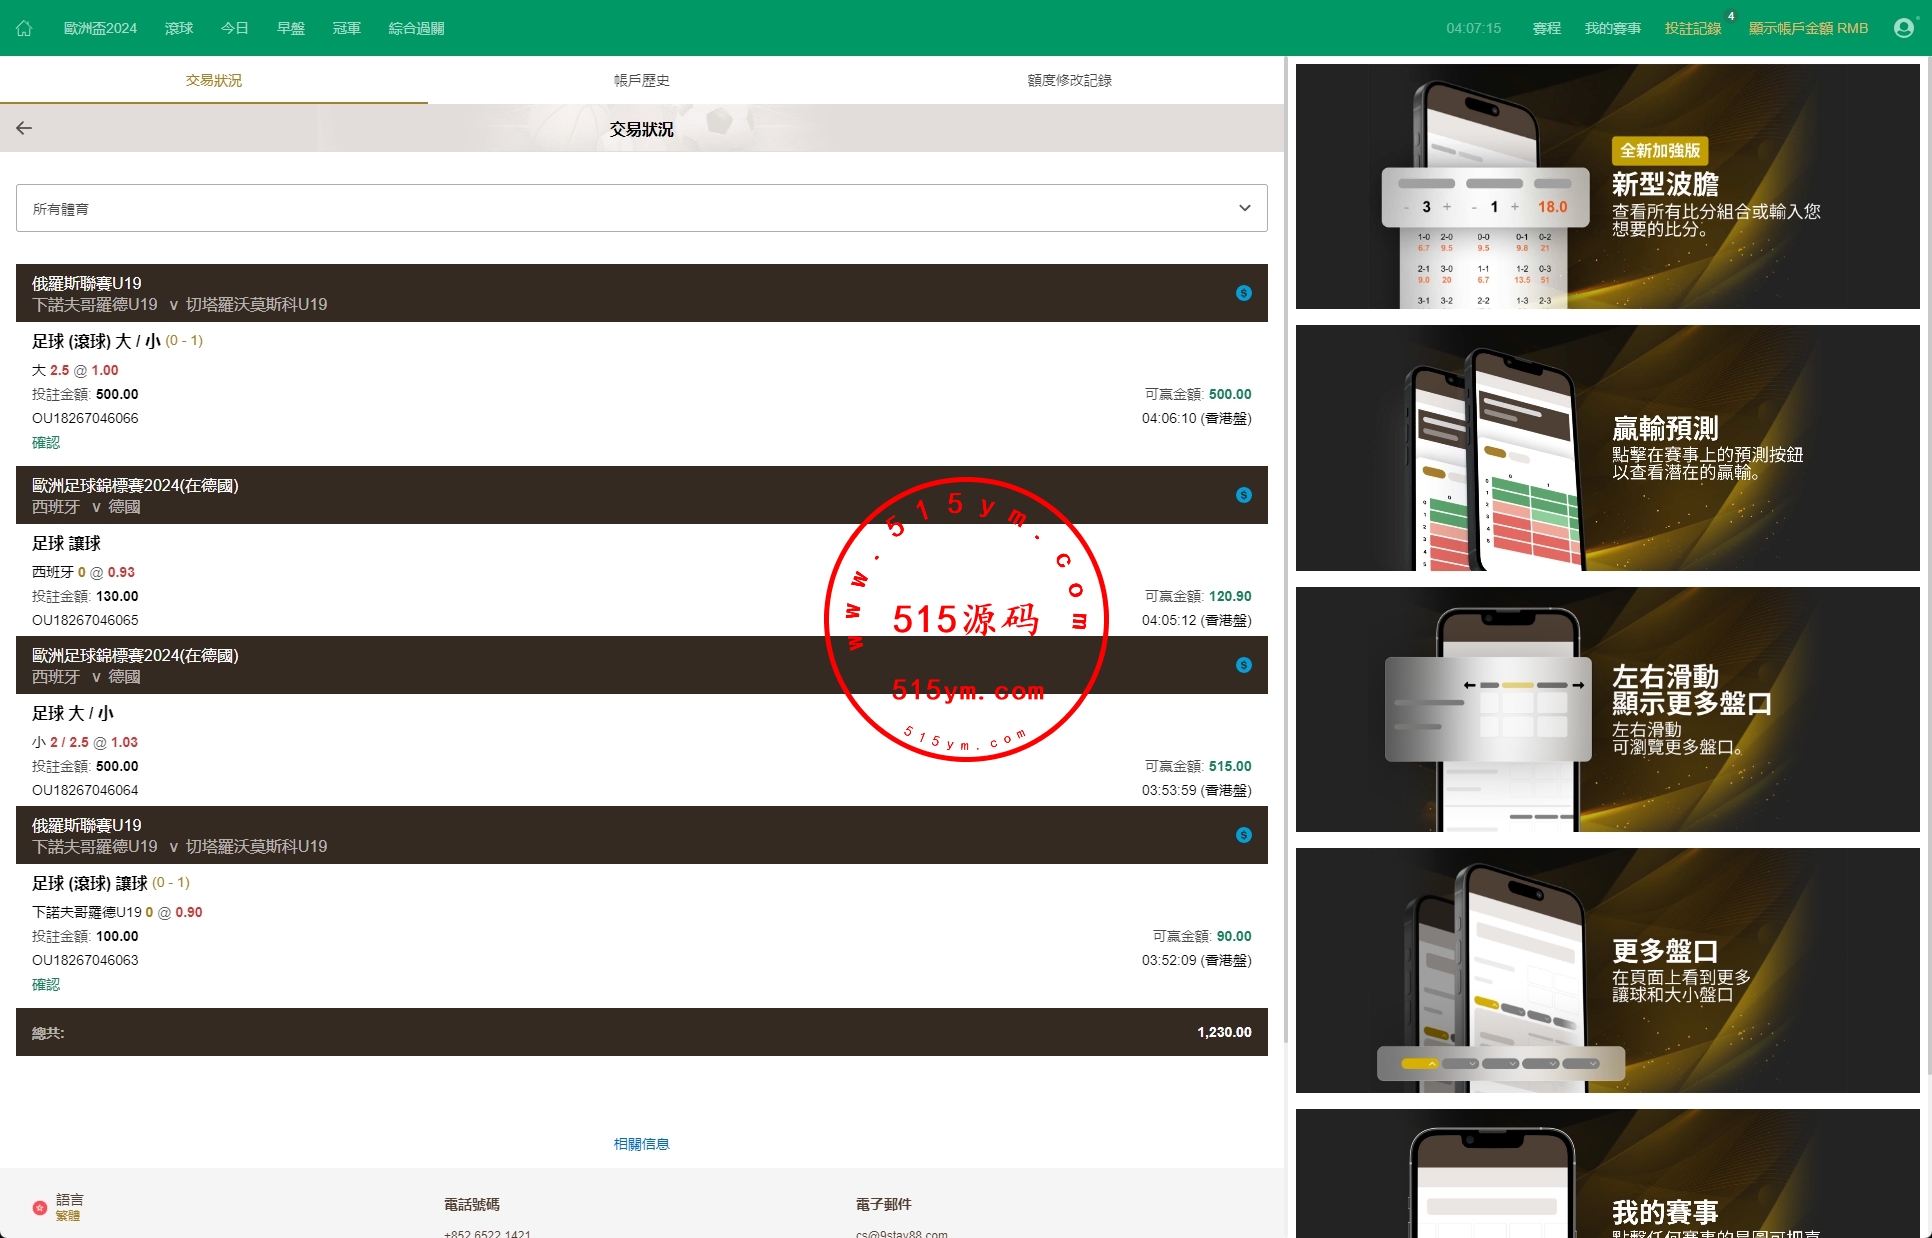Open the 新型波膽 promo banner
Screen dimensions: 1932x1238
pyautogui.click(x=1607, y=187)
